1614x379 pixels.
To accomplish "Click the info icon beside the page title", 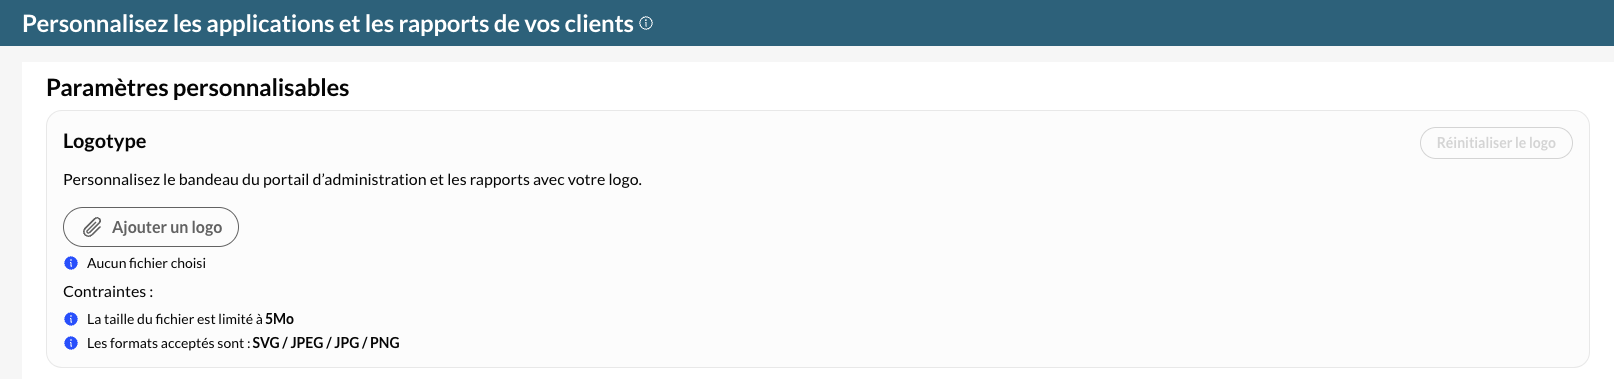I will (x=646, y=23).
